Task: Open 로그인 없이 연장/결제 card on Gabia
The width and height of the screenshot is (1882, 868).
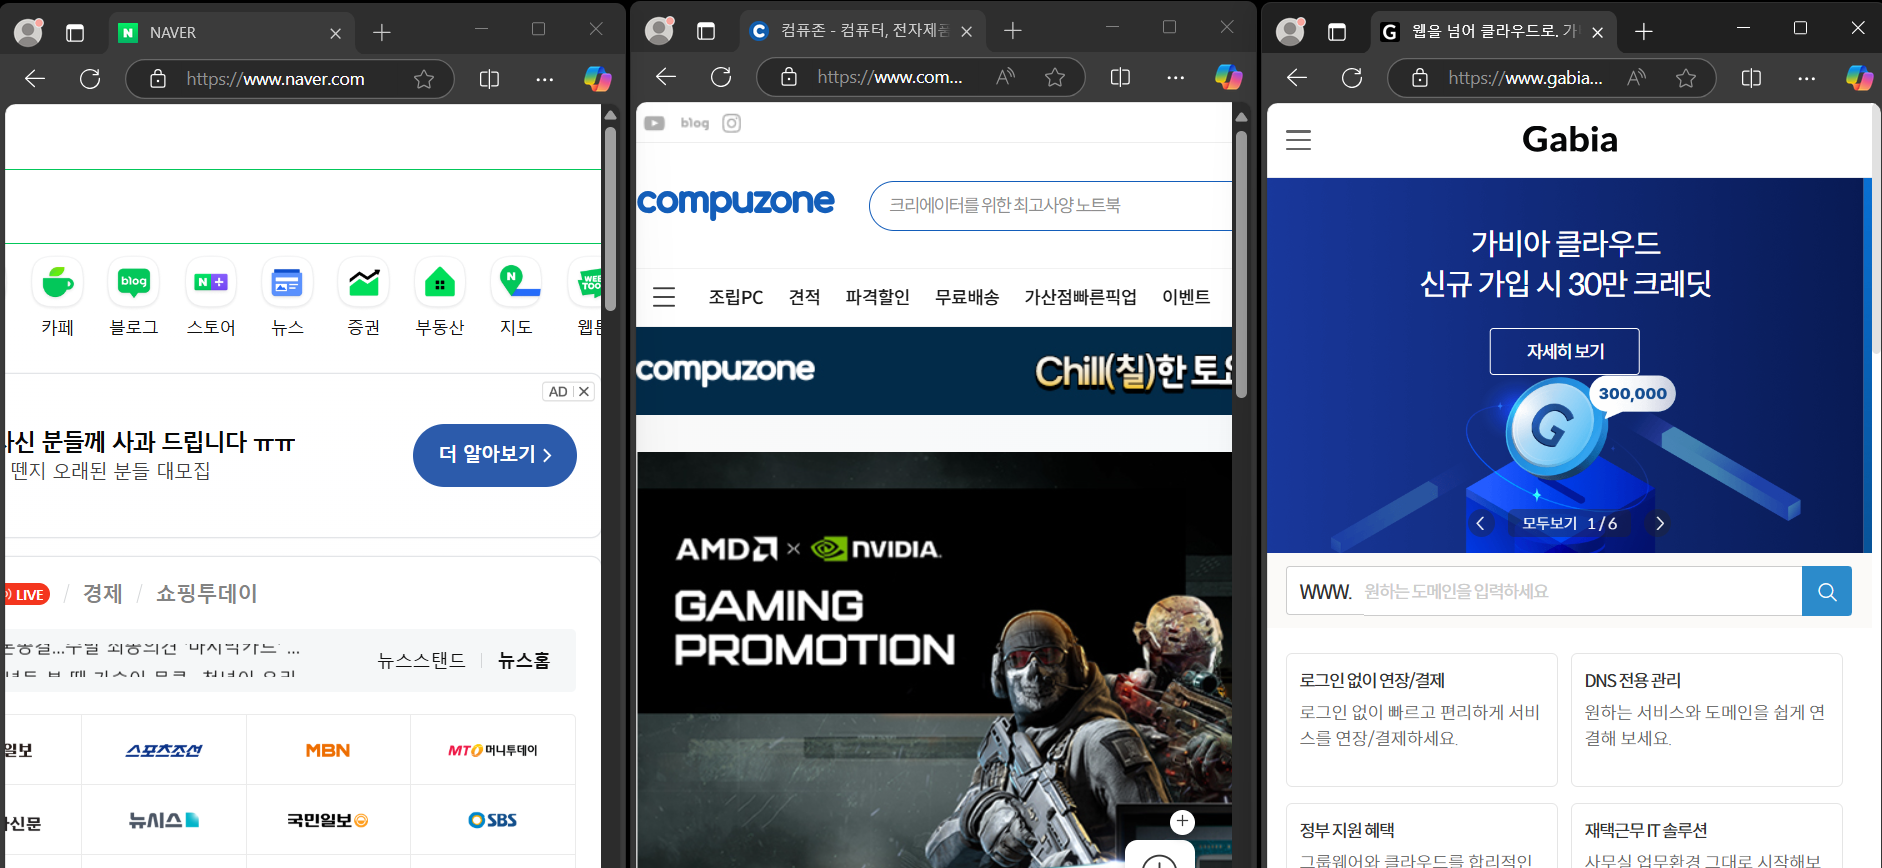Action: (1421, 720)
